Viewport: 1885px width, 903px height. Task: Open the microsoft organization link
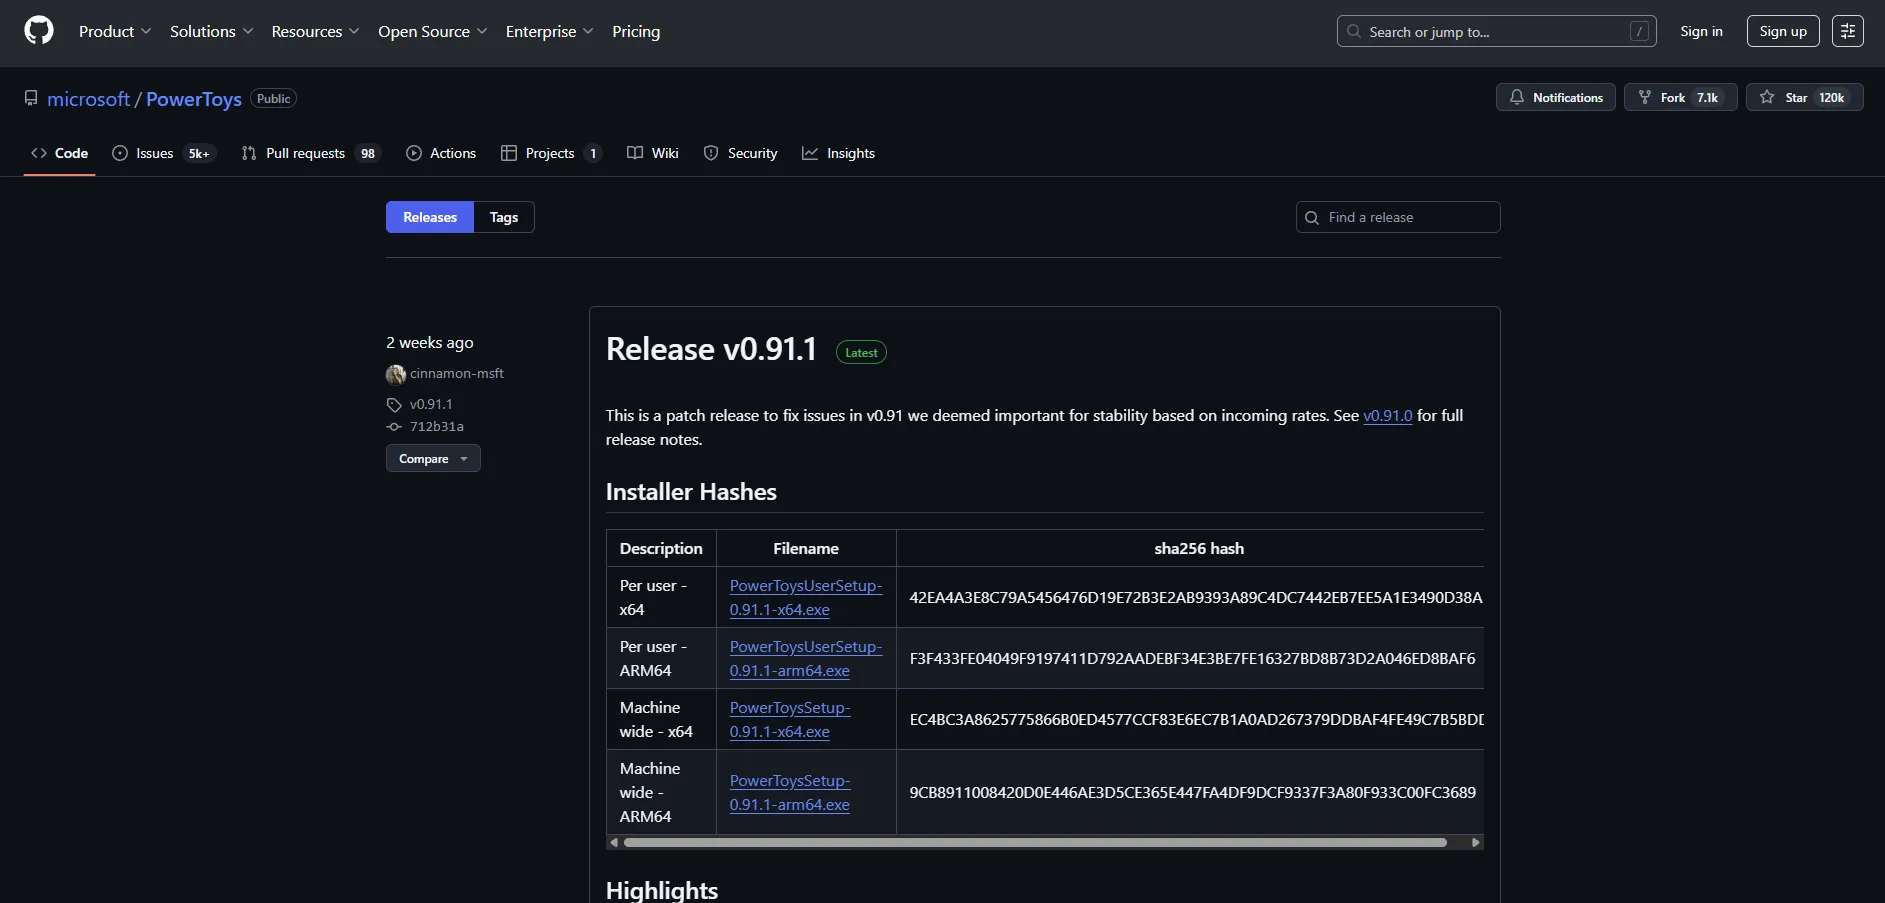click(x=88, y=99)
